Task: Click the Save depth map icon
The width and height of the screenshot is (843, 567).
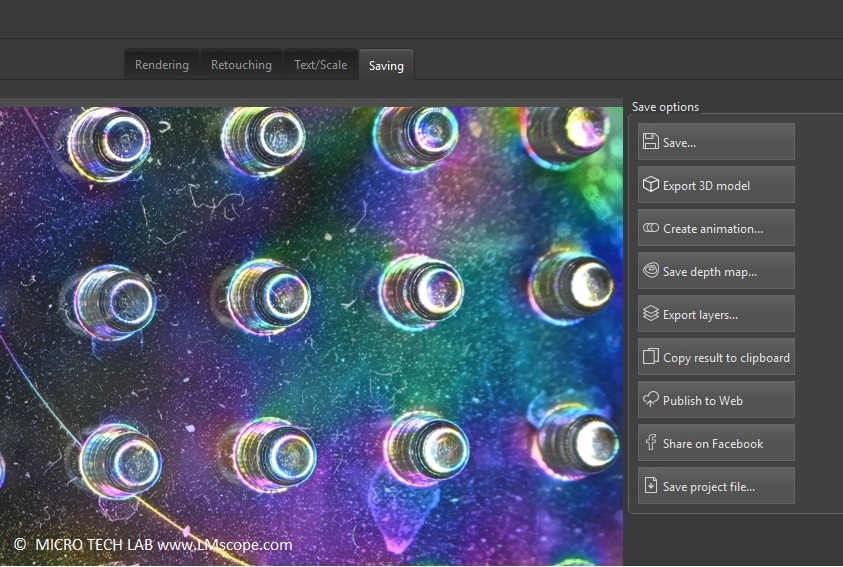Action: pyautogui.click(x=650, y=271)
